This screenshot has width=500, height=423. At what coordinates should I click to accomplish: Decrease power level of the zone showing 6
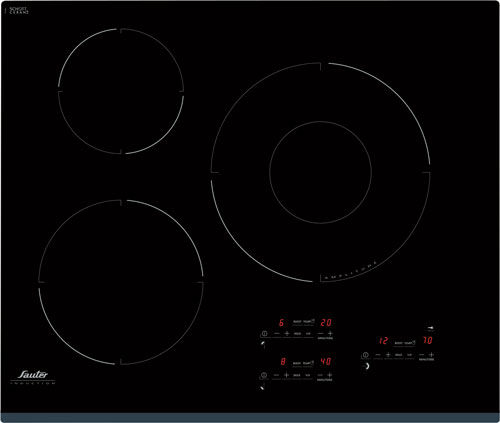(x=277, y=333)
